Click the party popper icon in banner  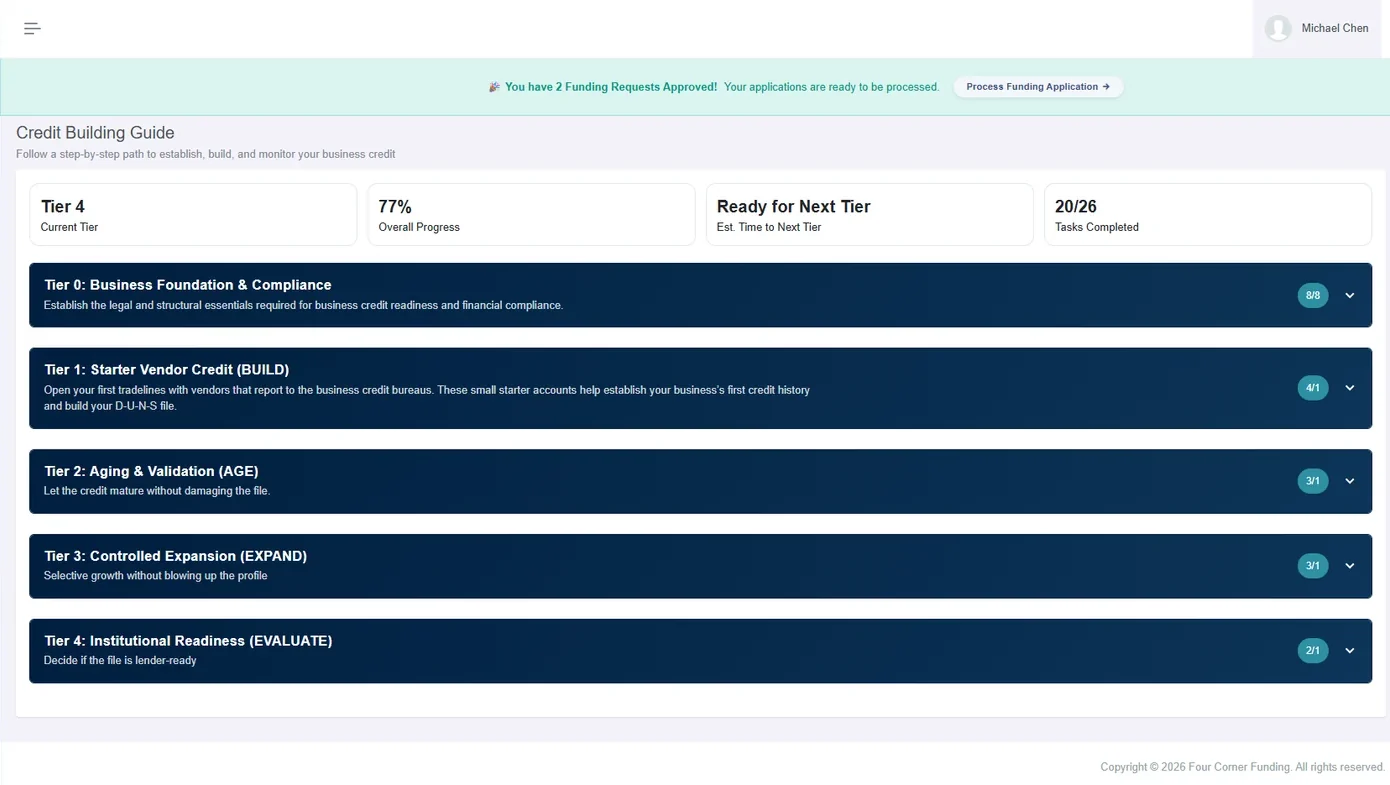494,87
